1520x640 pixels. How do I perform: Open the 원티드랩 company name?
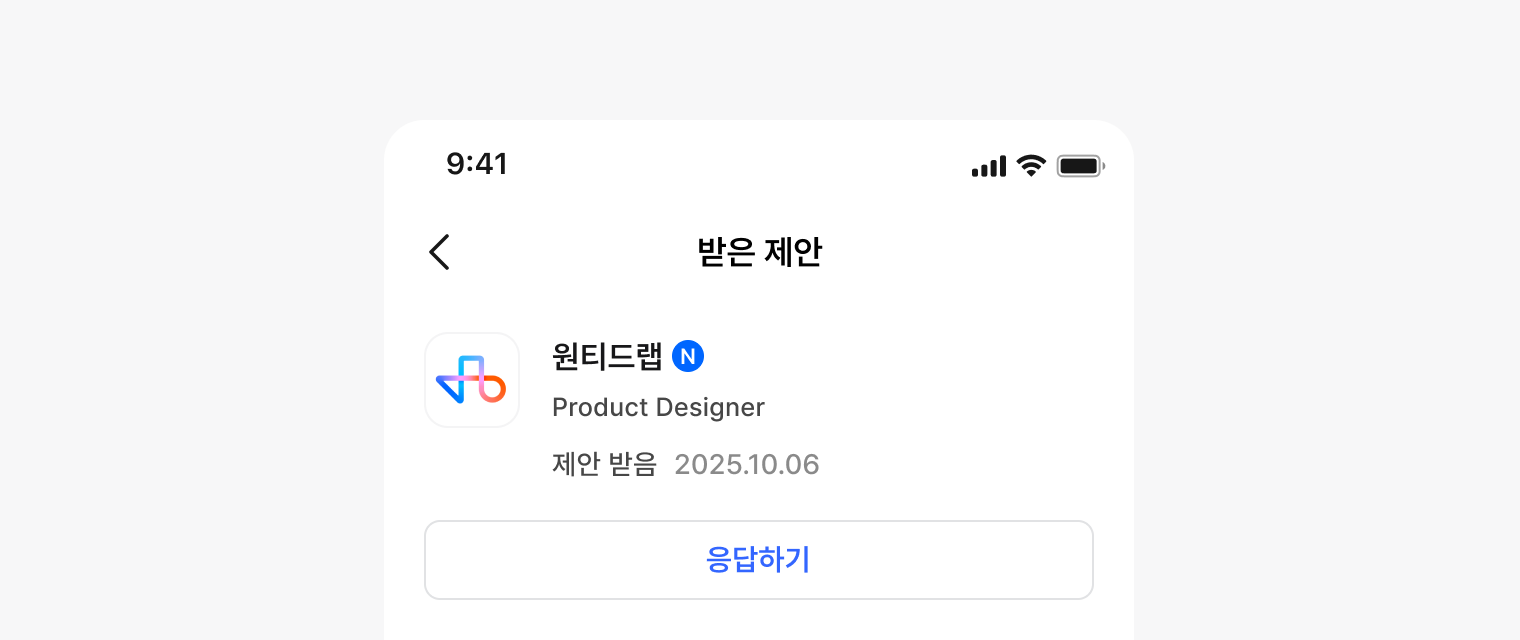[607, 356]
